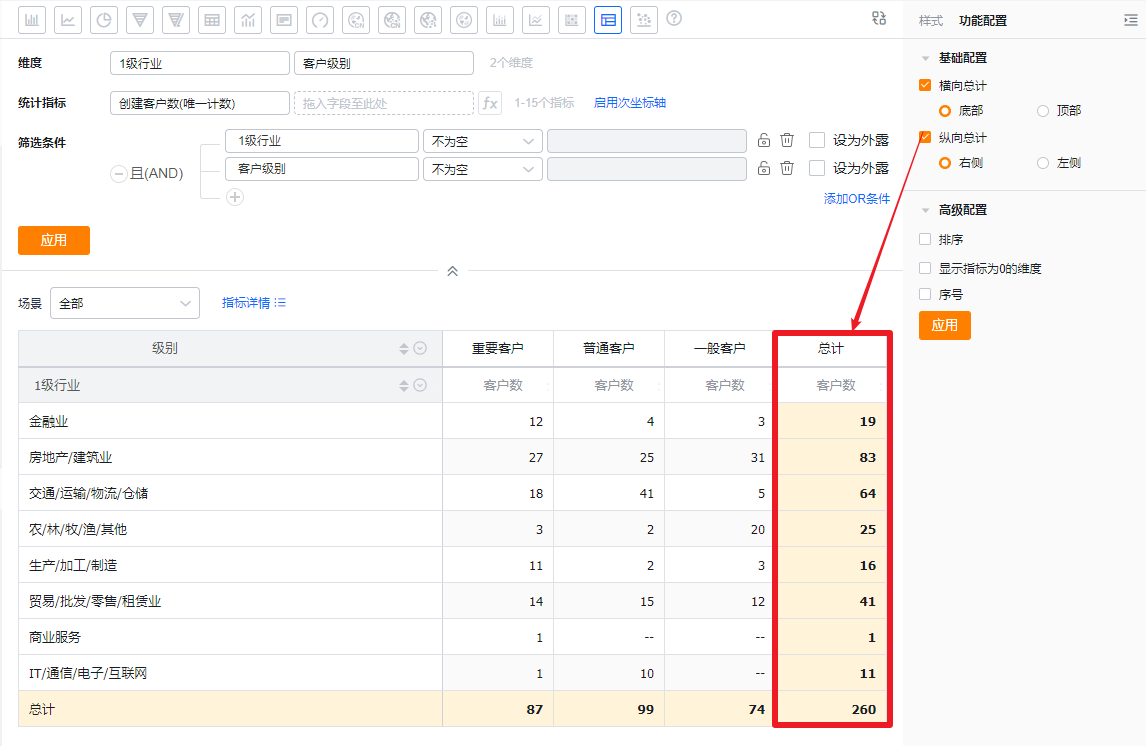Click the 添加OR条件 link

pyautogui.click(x=856, y=199)
